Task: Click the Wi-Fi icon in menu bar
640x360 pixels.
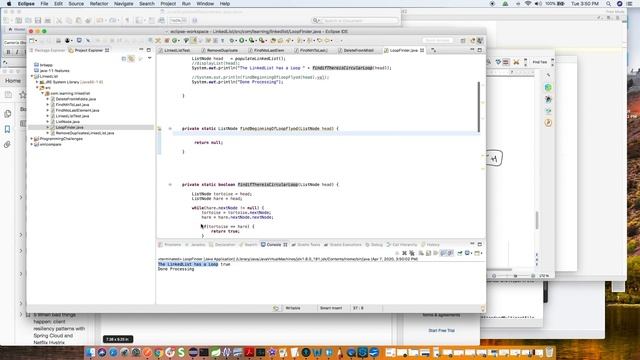Action: pos(528,4)
